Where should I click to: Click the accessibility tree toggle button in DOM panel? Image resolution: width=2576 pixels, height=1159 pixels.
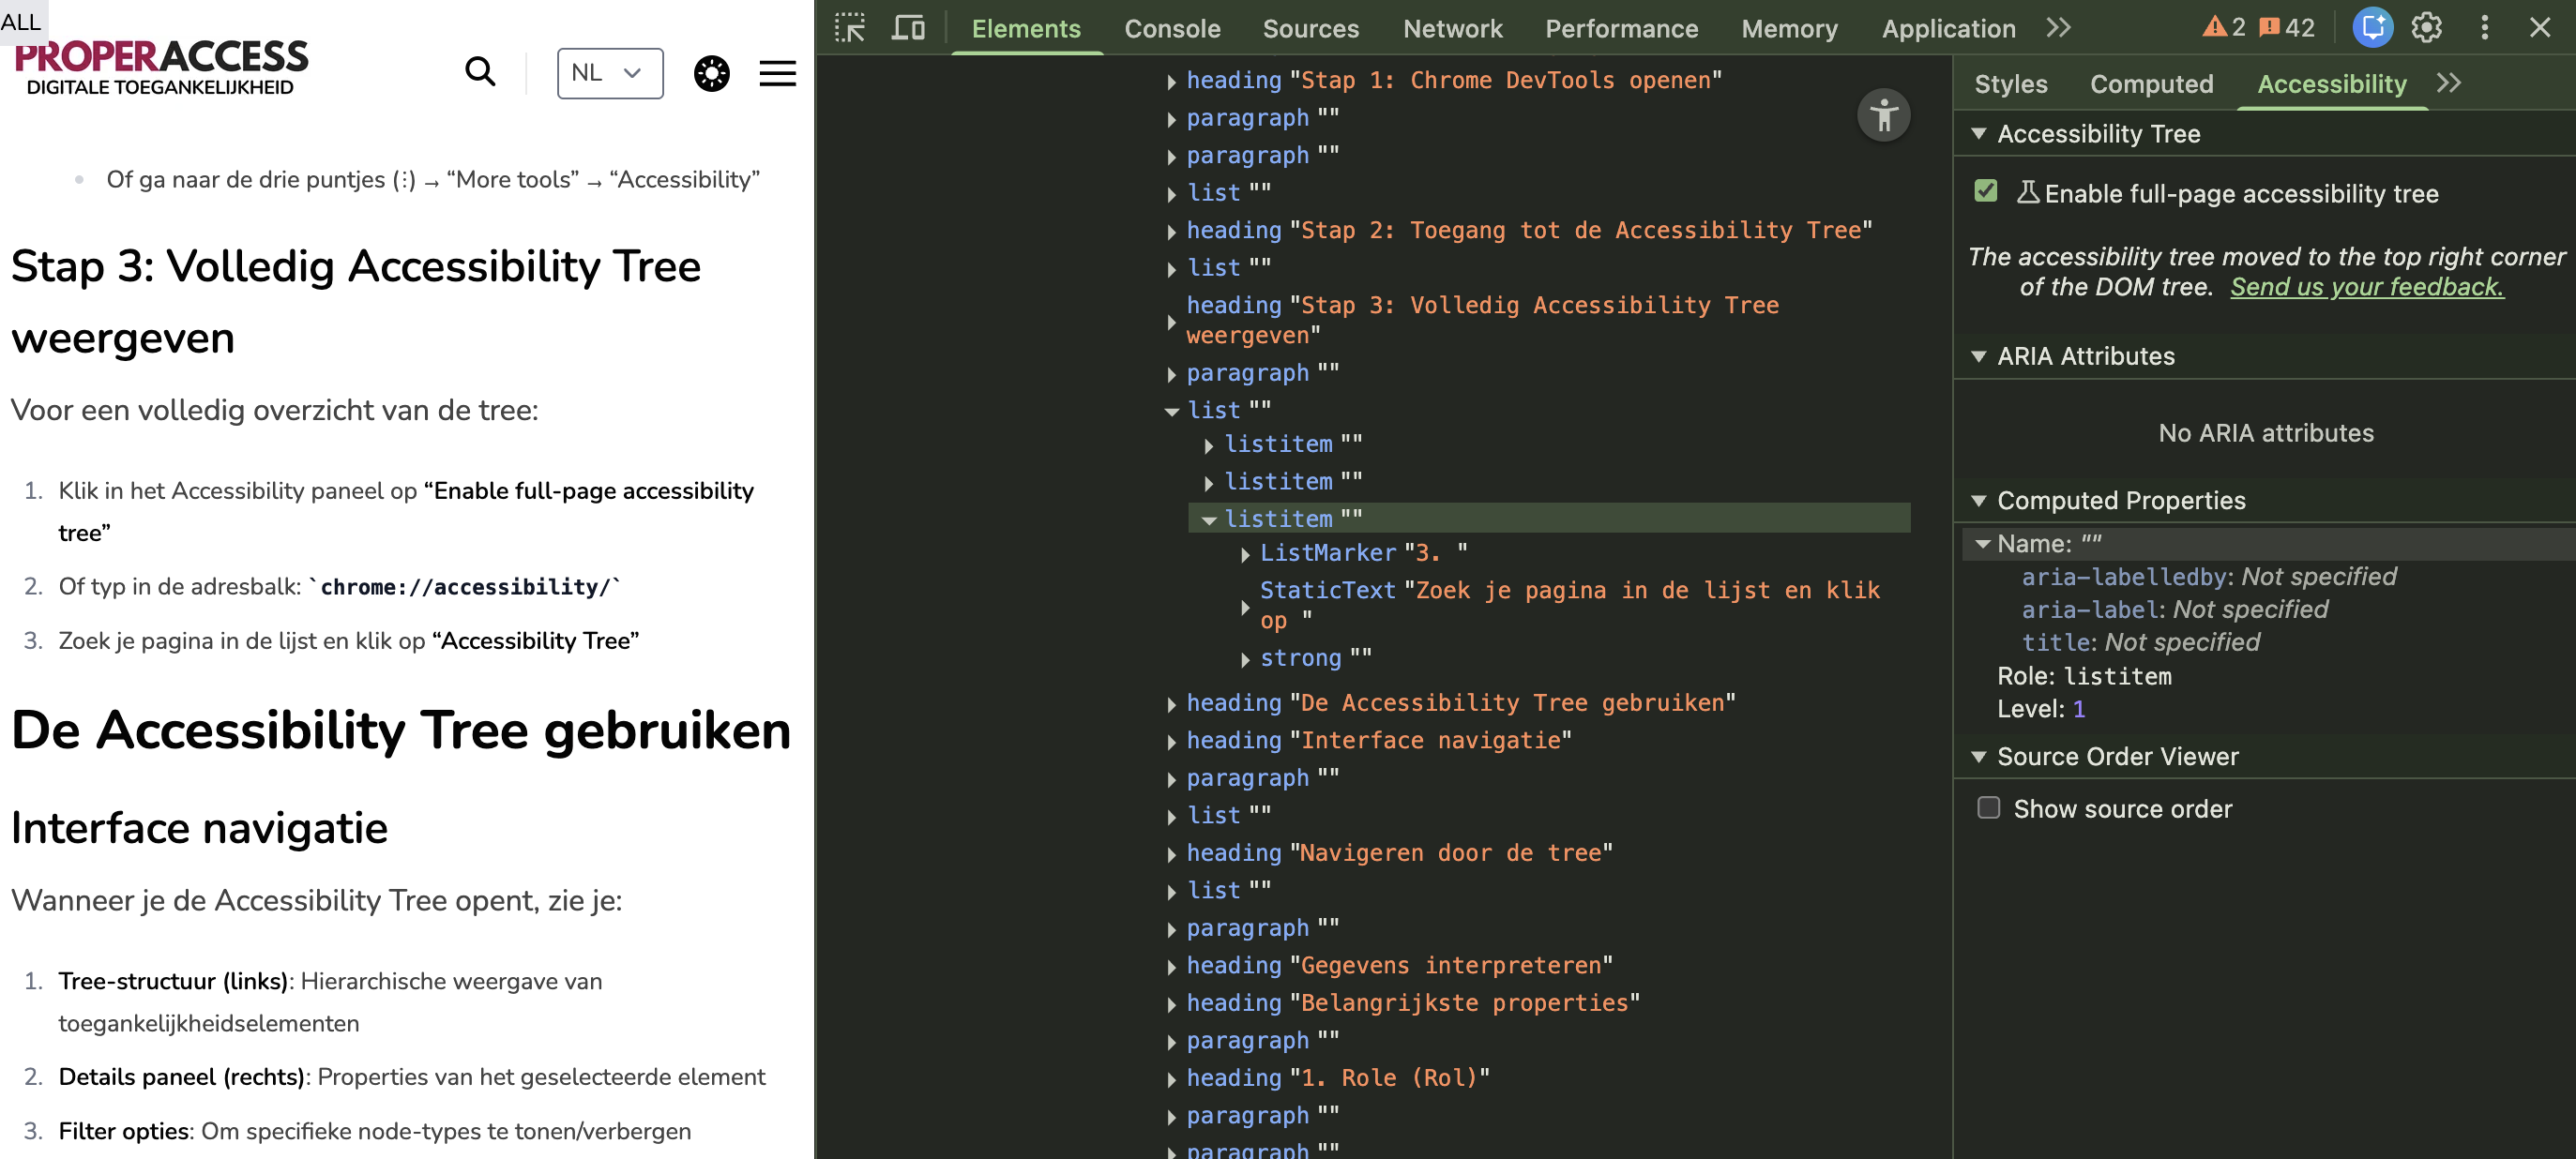point(1883,116)
